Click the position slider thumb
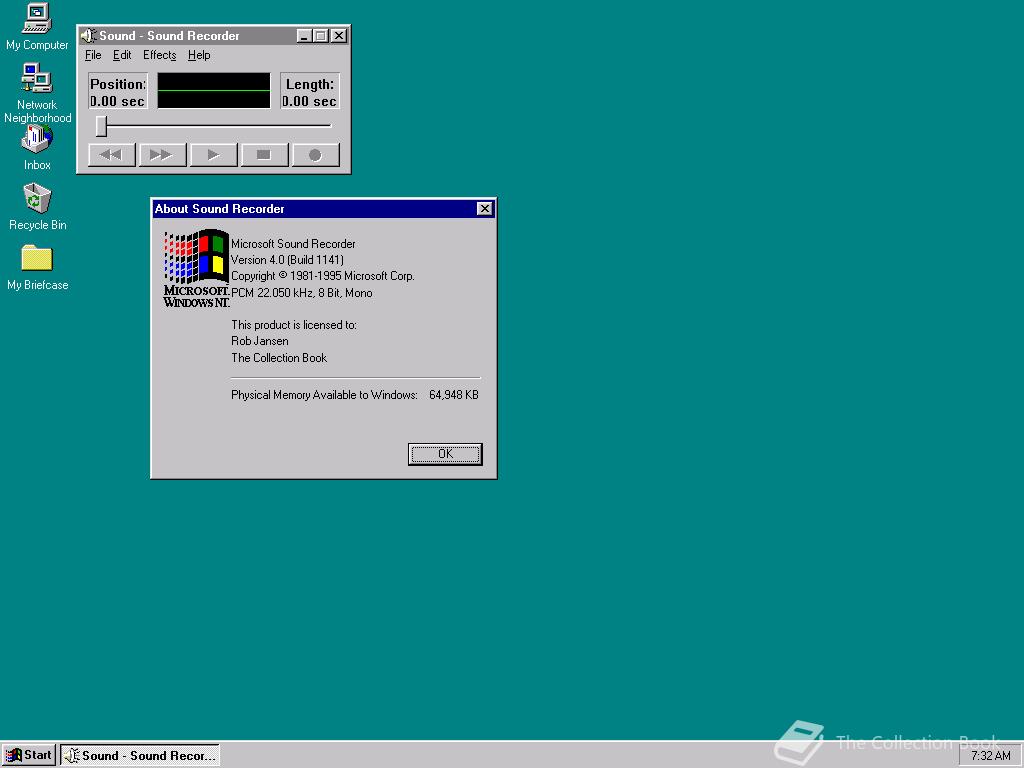The height and width of the screenshot is (768, 1024). (101, 126)
